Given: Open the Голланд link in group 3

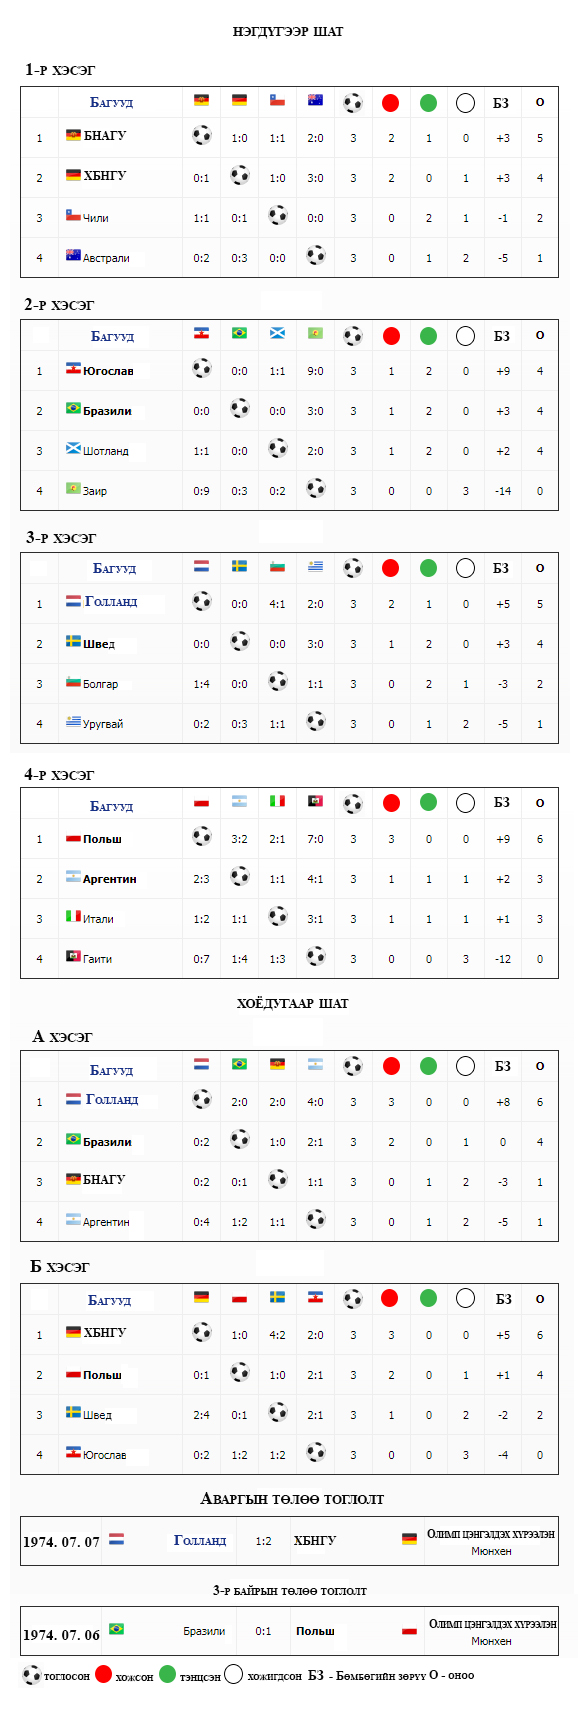Looking at the screenshot, I should (111, 601).
